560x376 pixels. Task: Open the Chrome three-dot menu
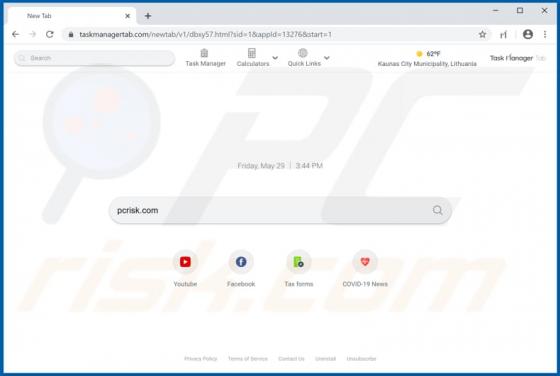coord(545,34)
